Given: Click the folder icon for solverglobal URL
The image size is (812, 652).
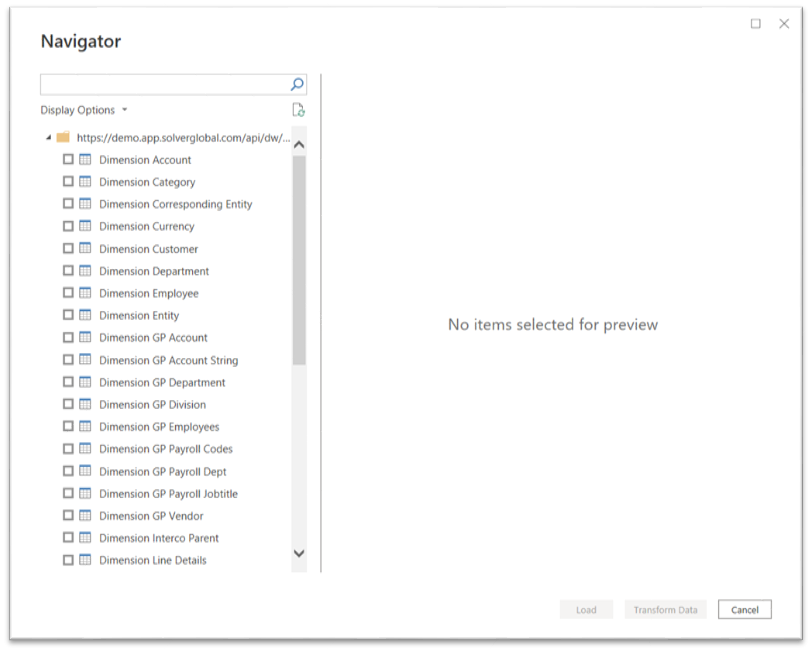Looking at the screenshot, I should [x=63, y=138].
